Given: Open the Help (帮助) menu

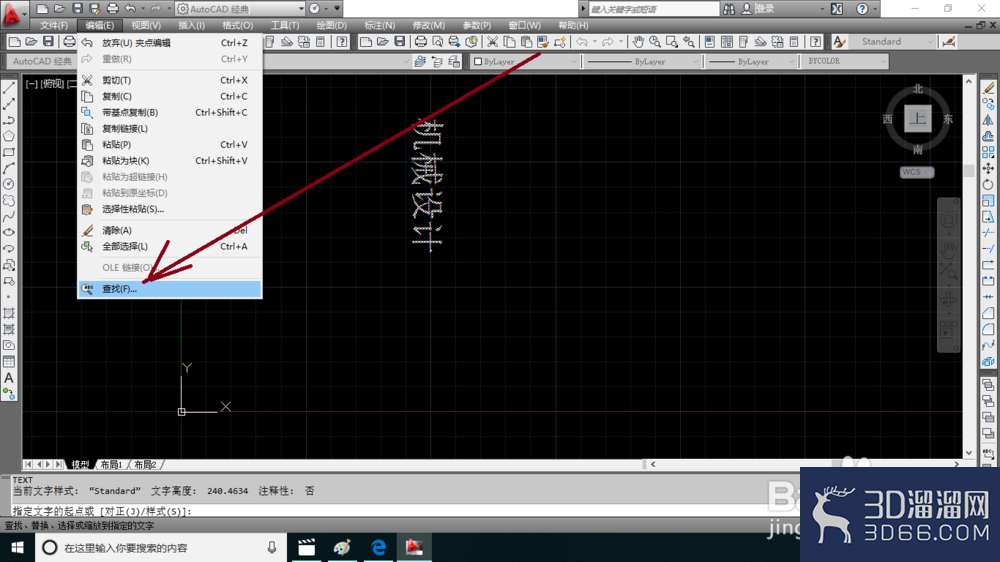Looking at the screenshot, I should (x=573, y=26).
